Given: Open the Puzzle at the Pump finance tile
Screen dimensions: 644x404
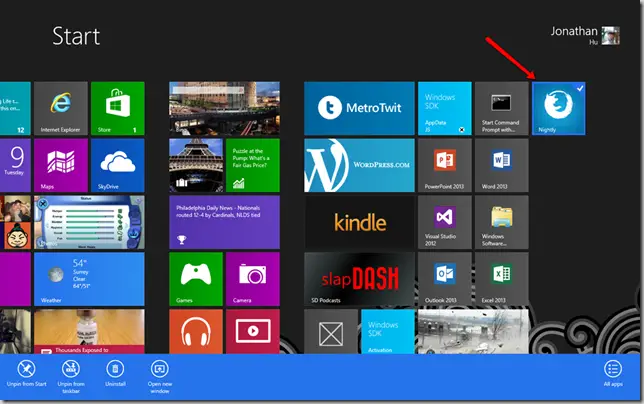Looking at the screenshot, I should pos(253,165).
